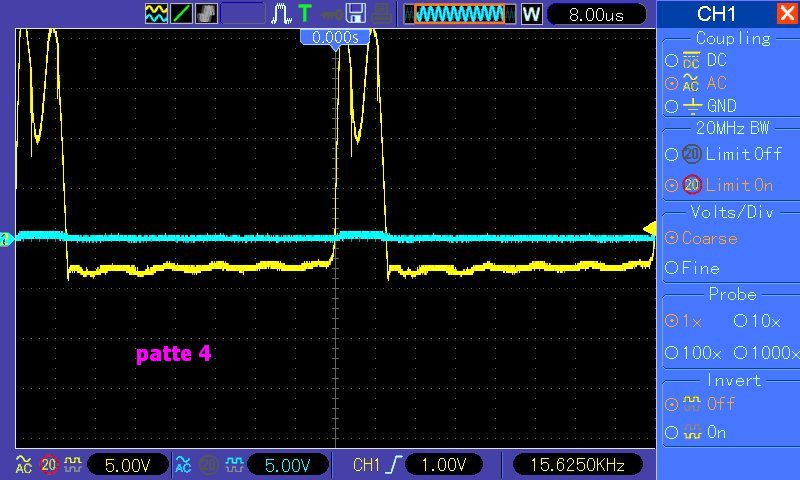Select GND coupling option
The width and height of the screenshot is (800, 480).
[x=671, y=106]
